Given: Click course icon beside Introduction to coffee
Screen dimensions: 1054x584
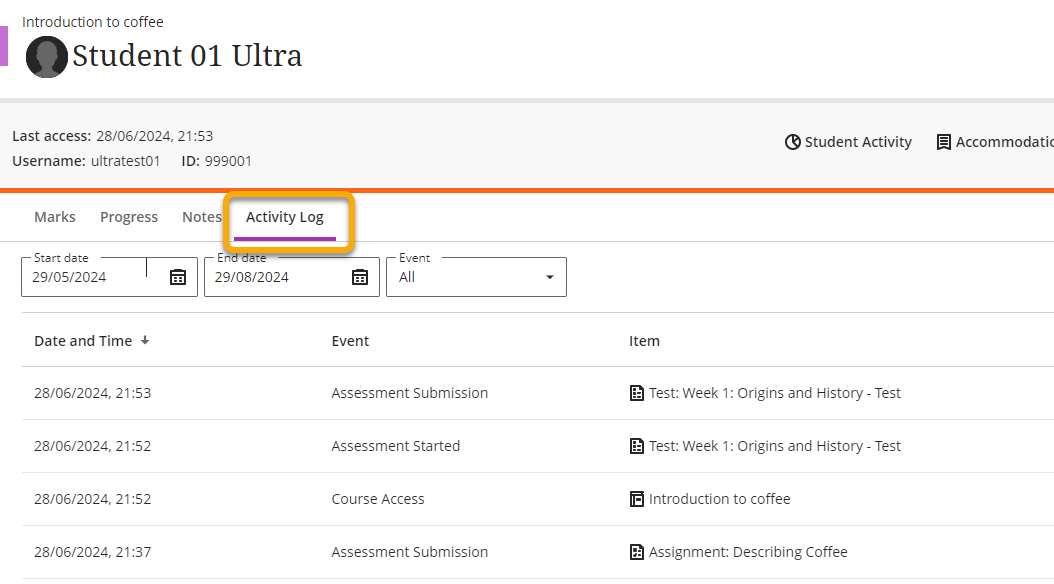Looking at the screenshot, I should click(637, 499).
